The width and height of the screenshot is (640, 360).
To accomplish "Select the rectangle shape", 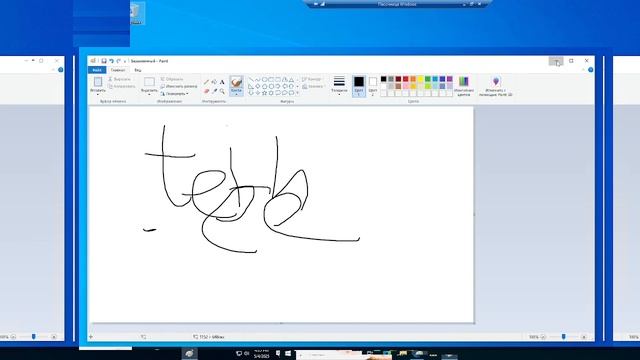I will tap(271, 80).
